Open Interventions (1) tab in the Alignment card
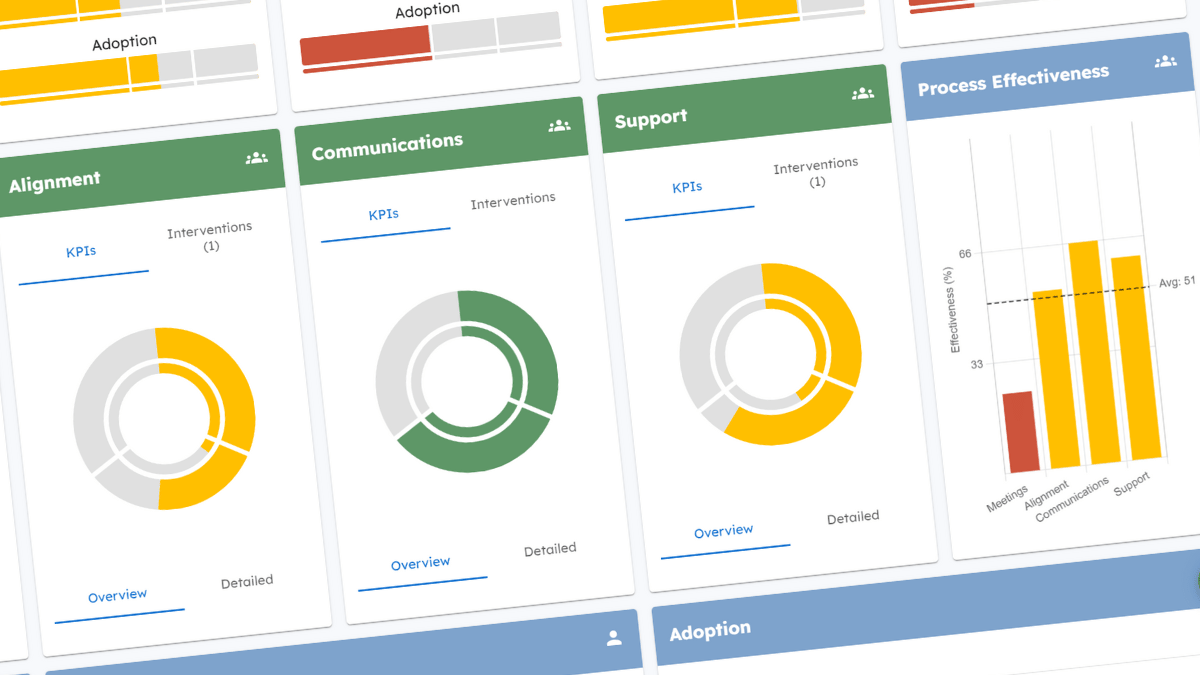This screenshot has height=675, width=1200. (x=210, y=238)
